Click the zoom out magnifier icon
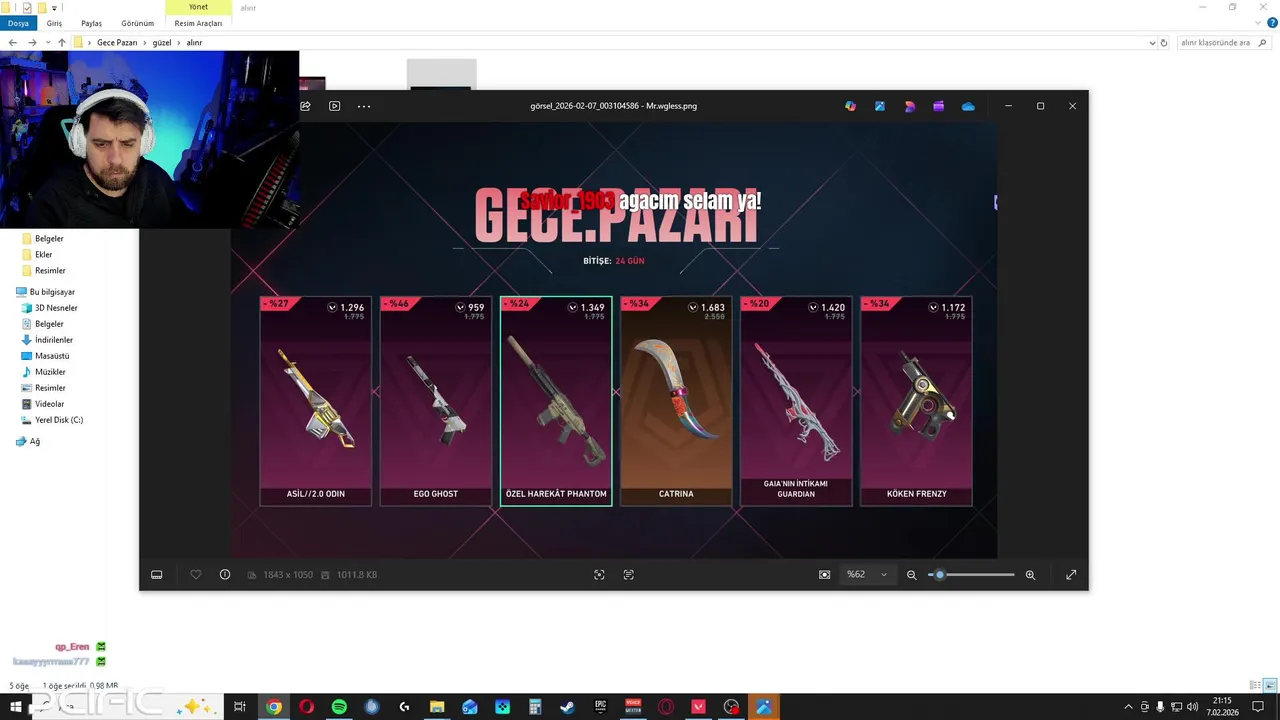 tap(911, 575)
